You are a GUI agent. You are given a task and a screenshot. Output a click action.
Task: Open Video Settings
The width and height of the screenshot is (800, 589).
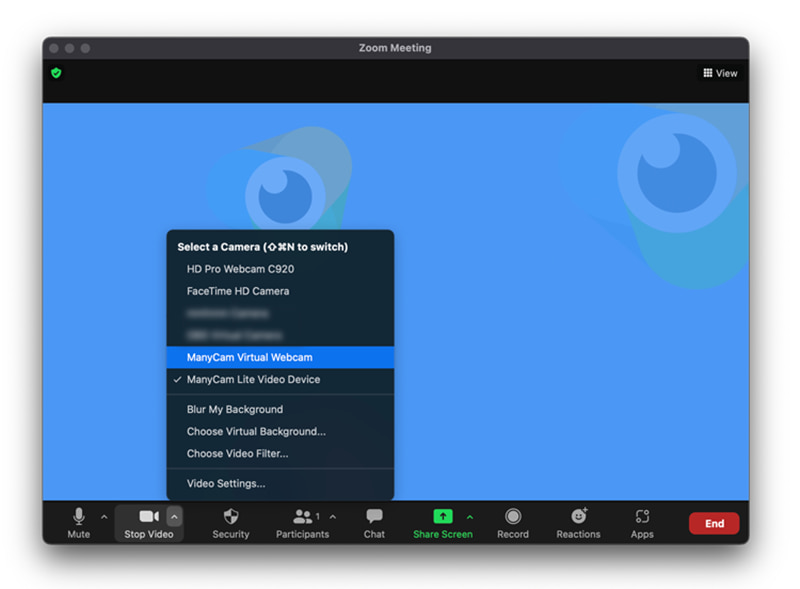(x=280, y=483)
